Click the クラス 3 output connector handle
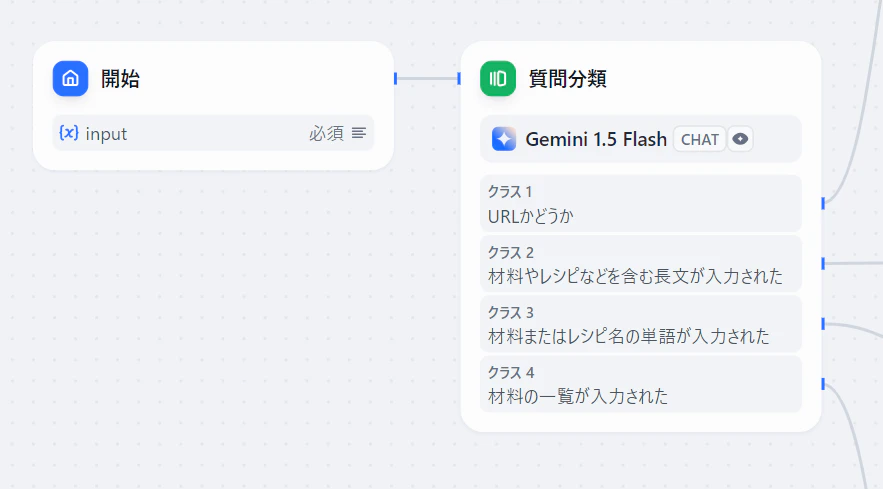Screen dimensions: 883x489 (823, 323)
